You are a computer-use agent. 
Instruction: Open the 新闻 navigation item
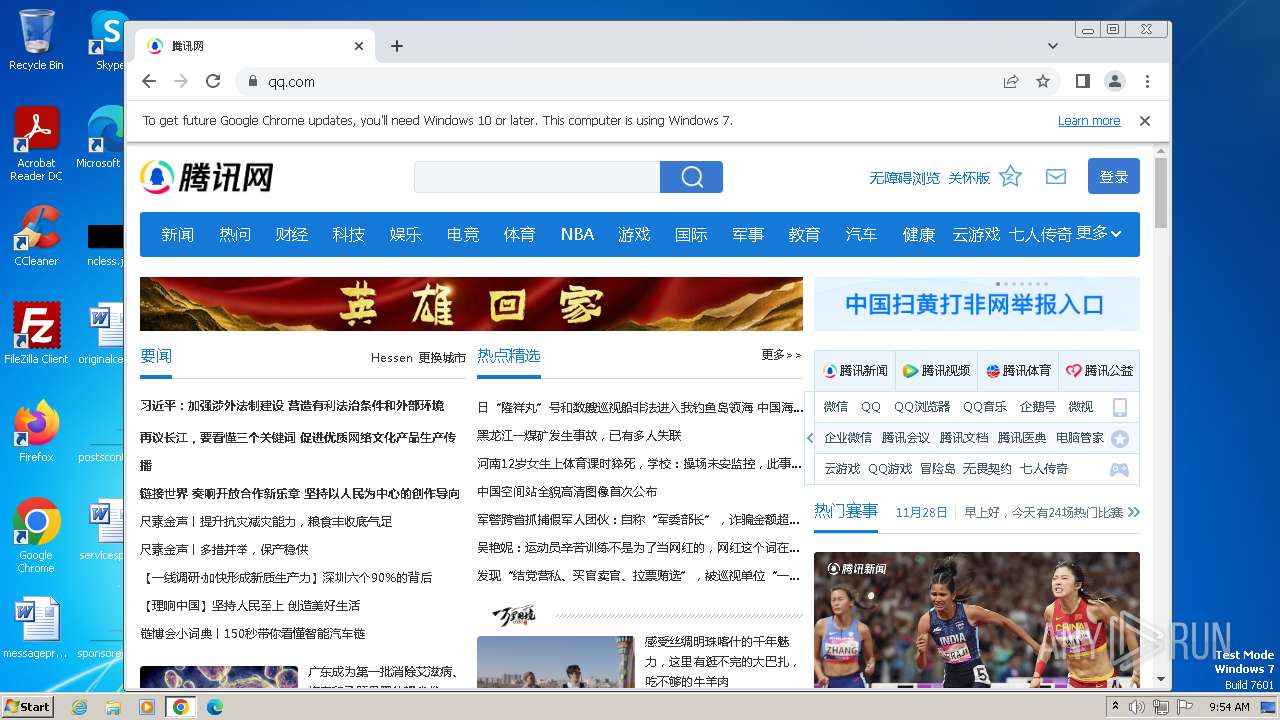178,234
